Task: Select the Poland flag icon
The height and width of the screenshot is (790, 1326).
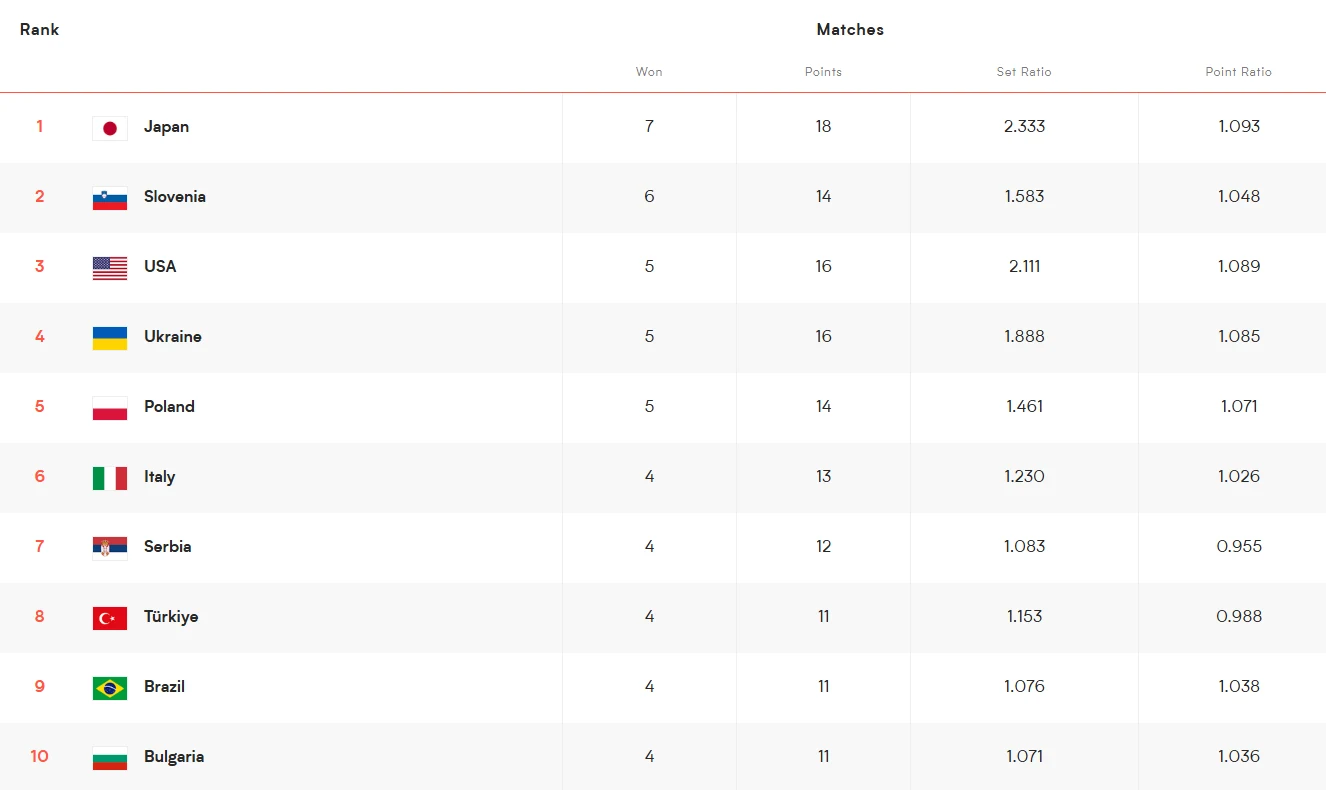Action: click(110, 408)
